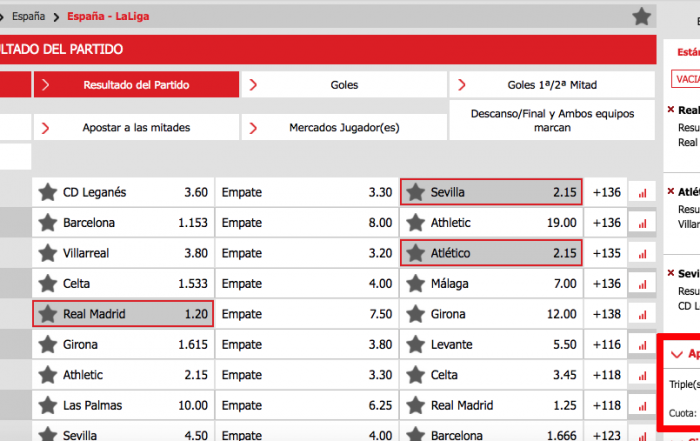700x441 pixels.
Task: Click star beside Celta 3.45
Action: [x=416, y=374]
